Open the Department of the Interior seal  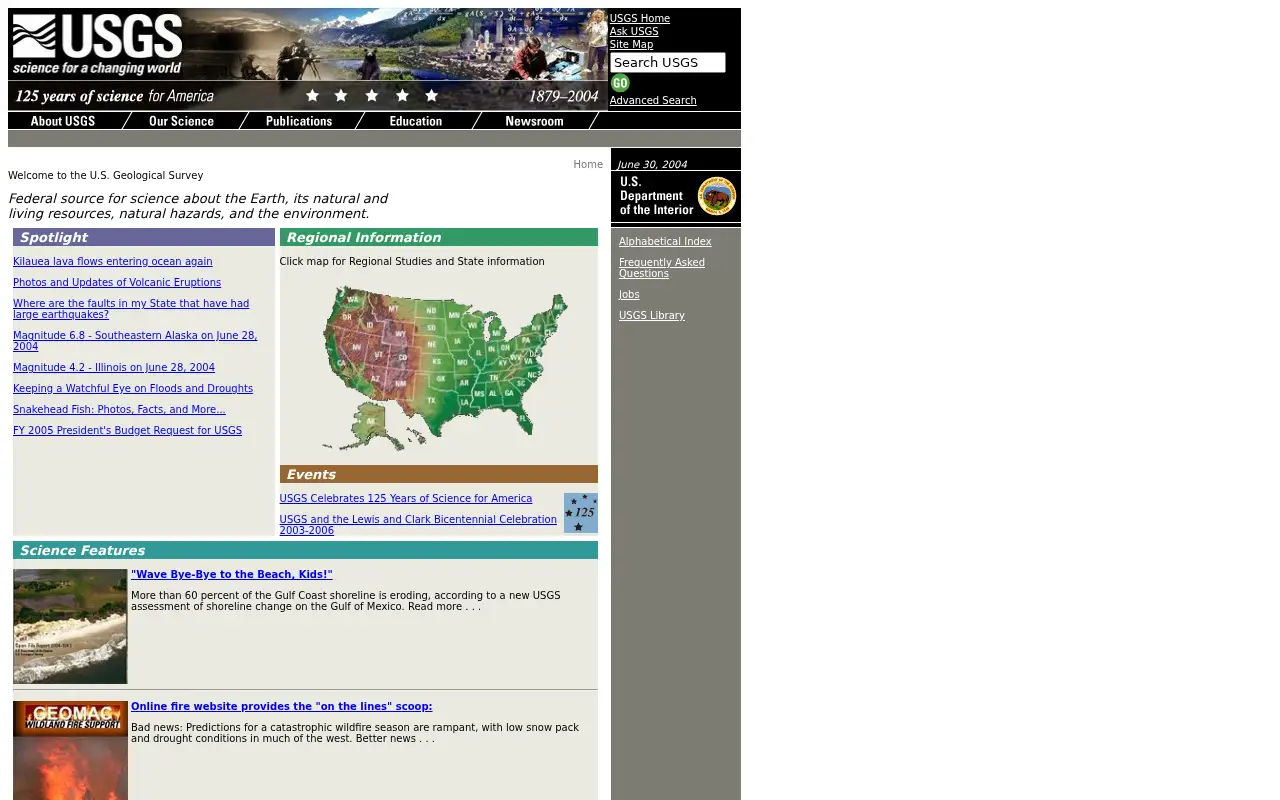tap(716, 196)
